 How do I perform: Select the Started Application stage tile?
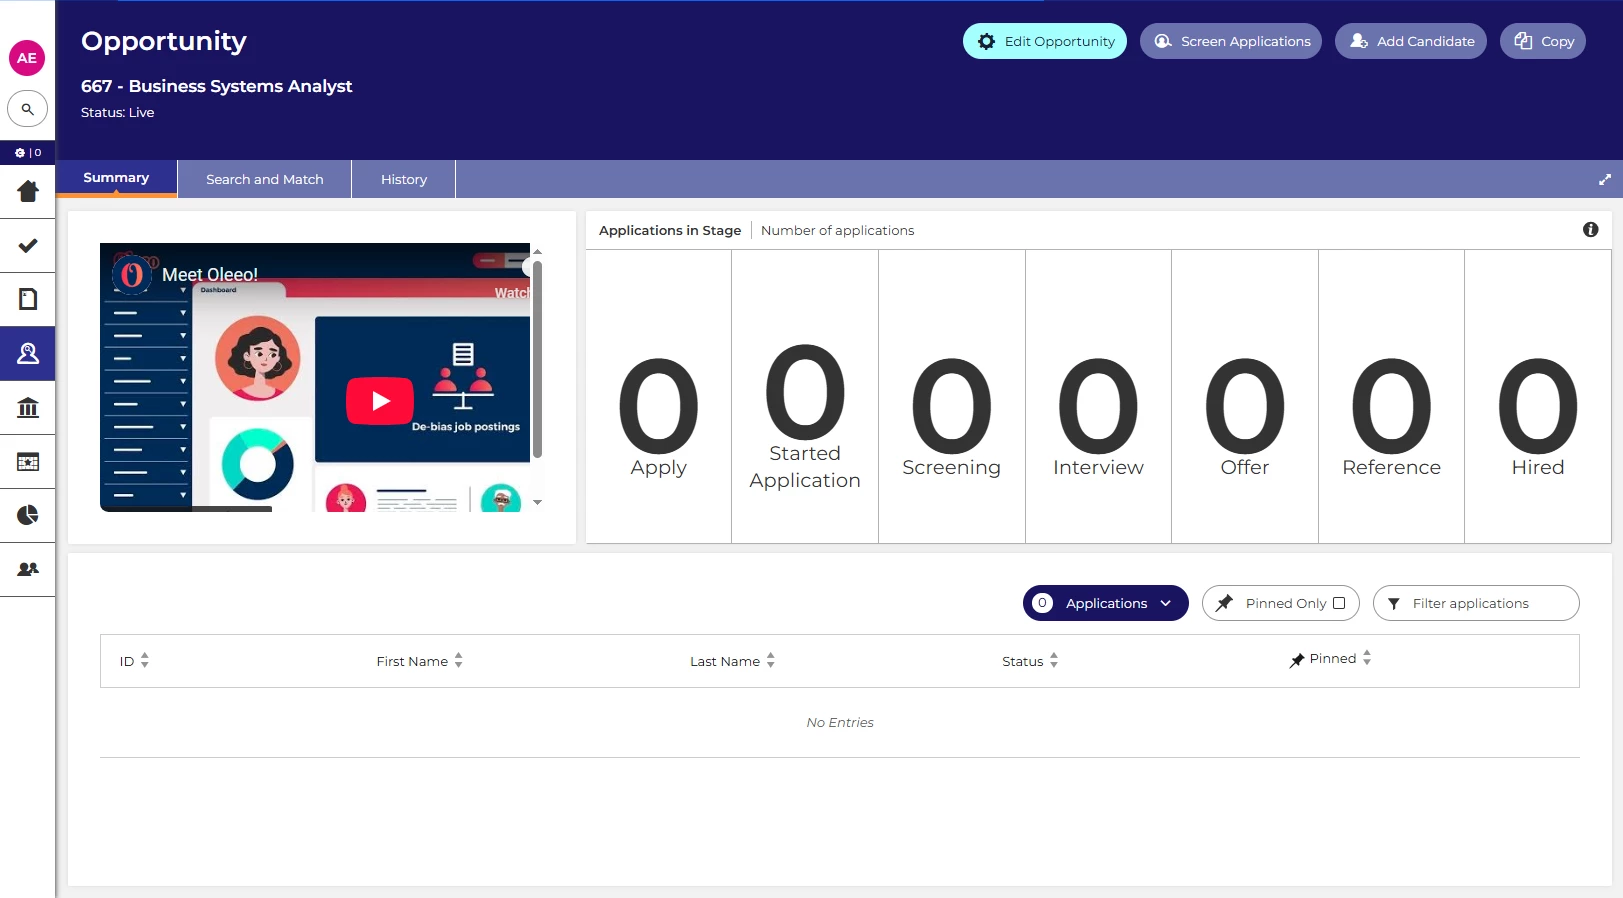click(x=805, y=397)
